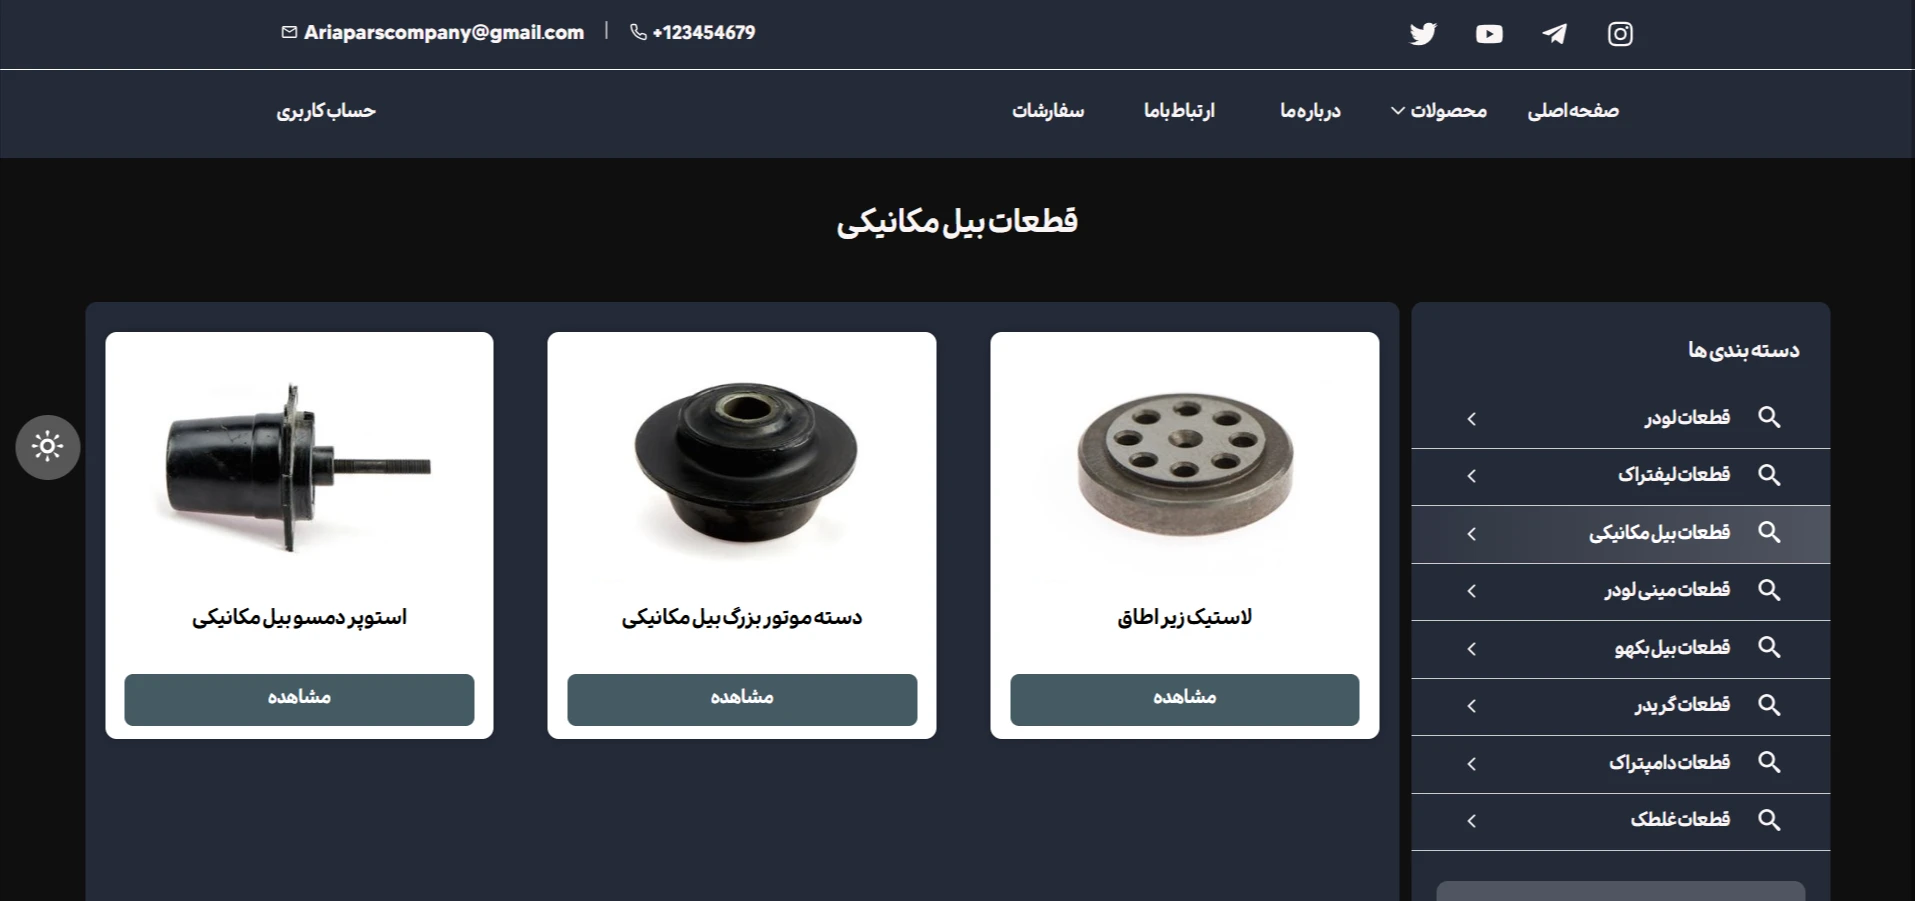Open the حساب کاربری link
The width and height of the screenshot is (1915, 901).
[326, 111]
